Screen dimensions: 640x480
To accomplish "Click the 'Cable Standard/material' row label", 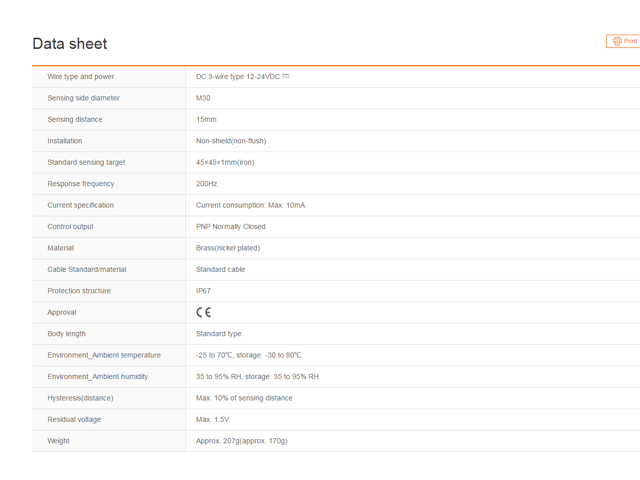I will [x=87, y=269].
